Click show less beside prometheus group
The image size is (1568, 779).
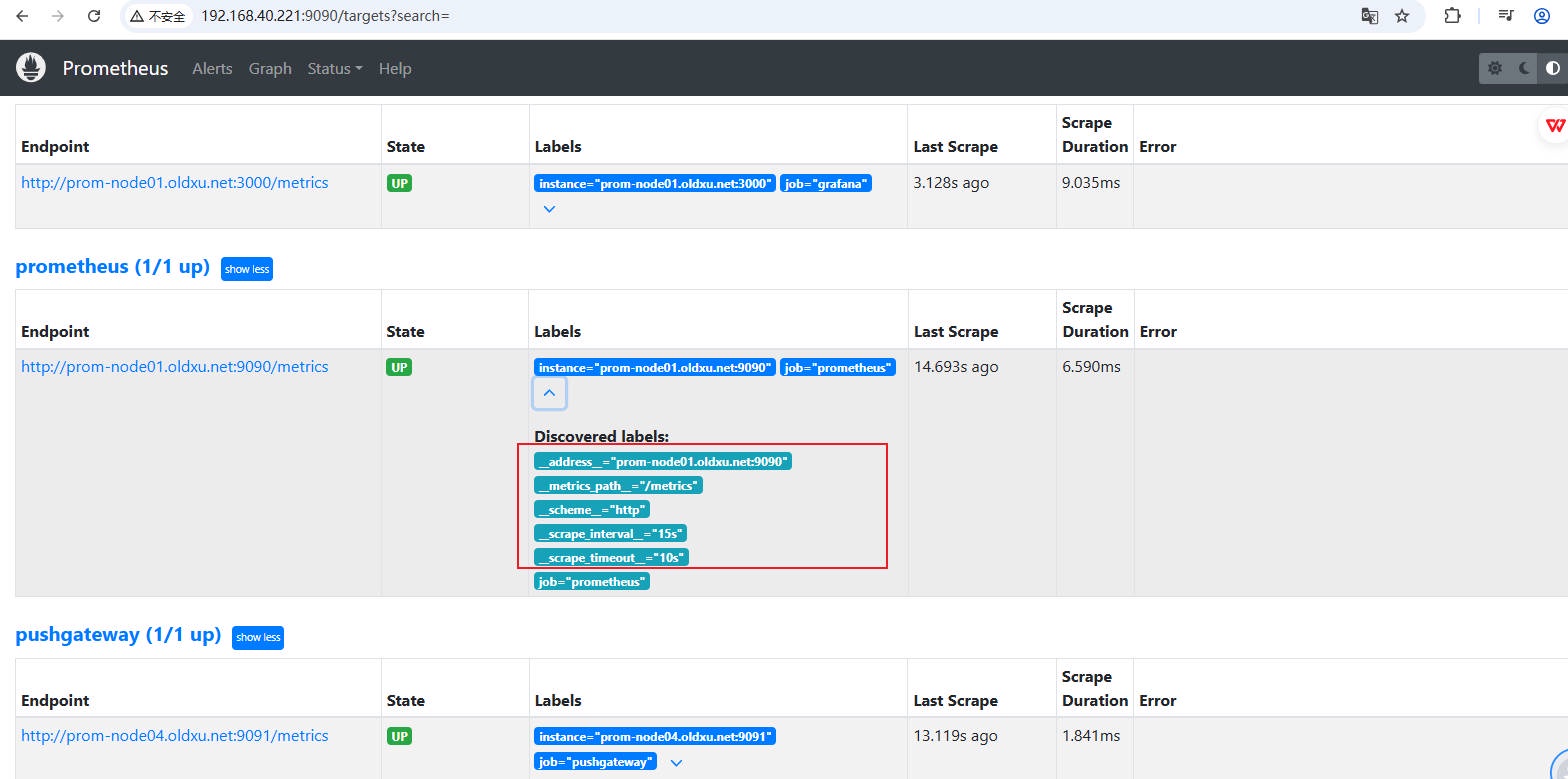(246, 269)
